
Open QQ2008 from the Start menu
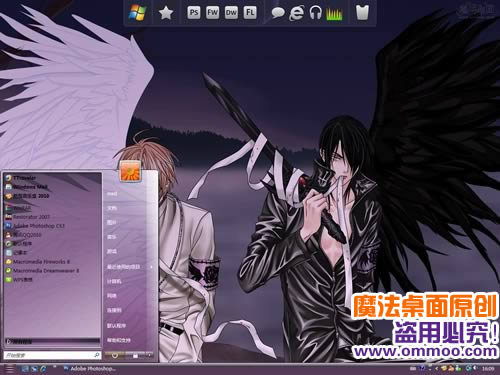23,235
